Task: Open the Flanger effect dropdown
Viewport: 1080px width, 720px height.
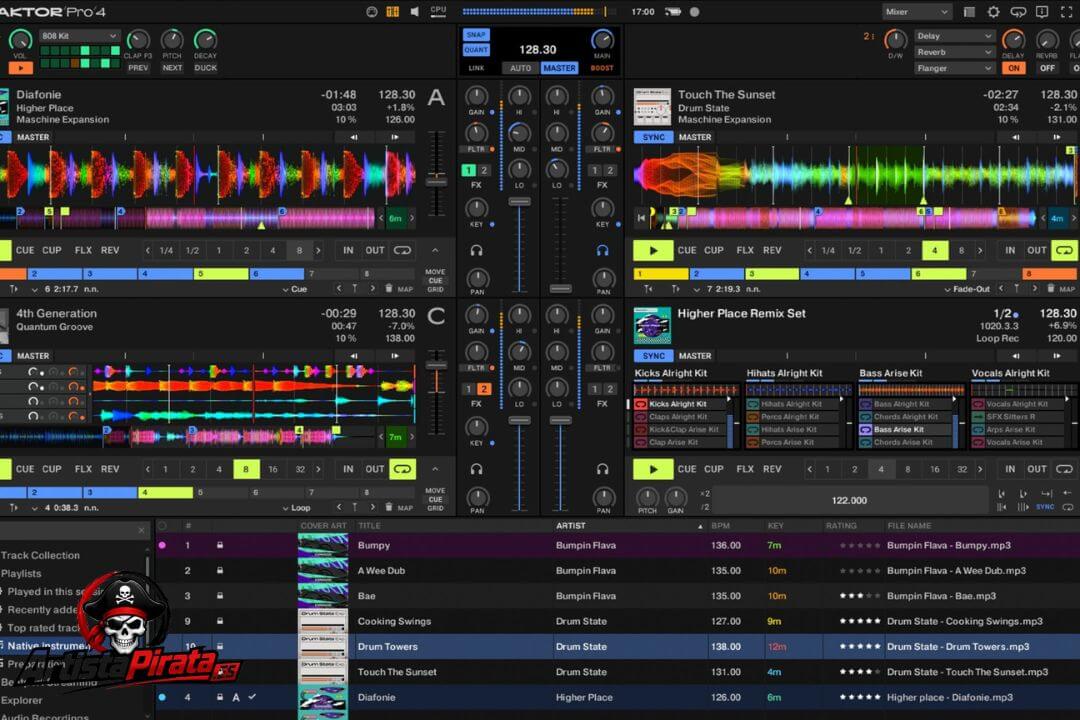Action: 954,68
